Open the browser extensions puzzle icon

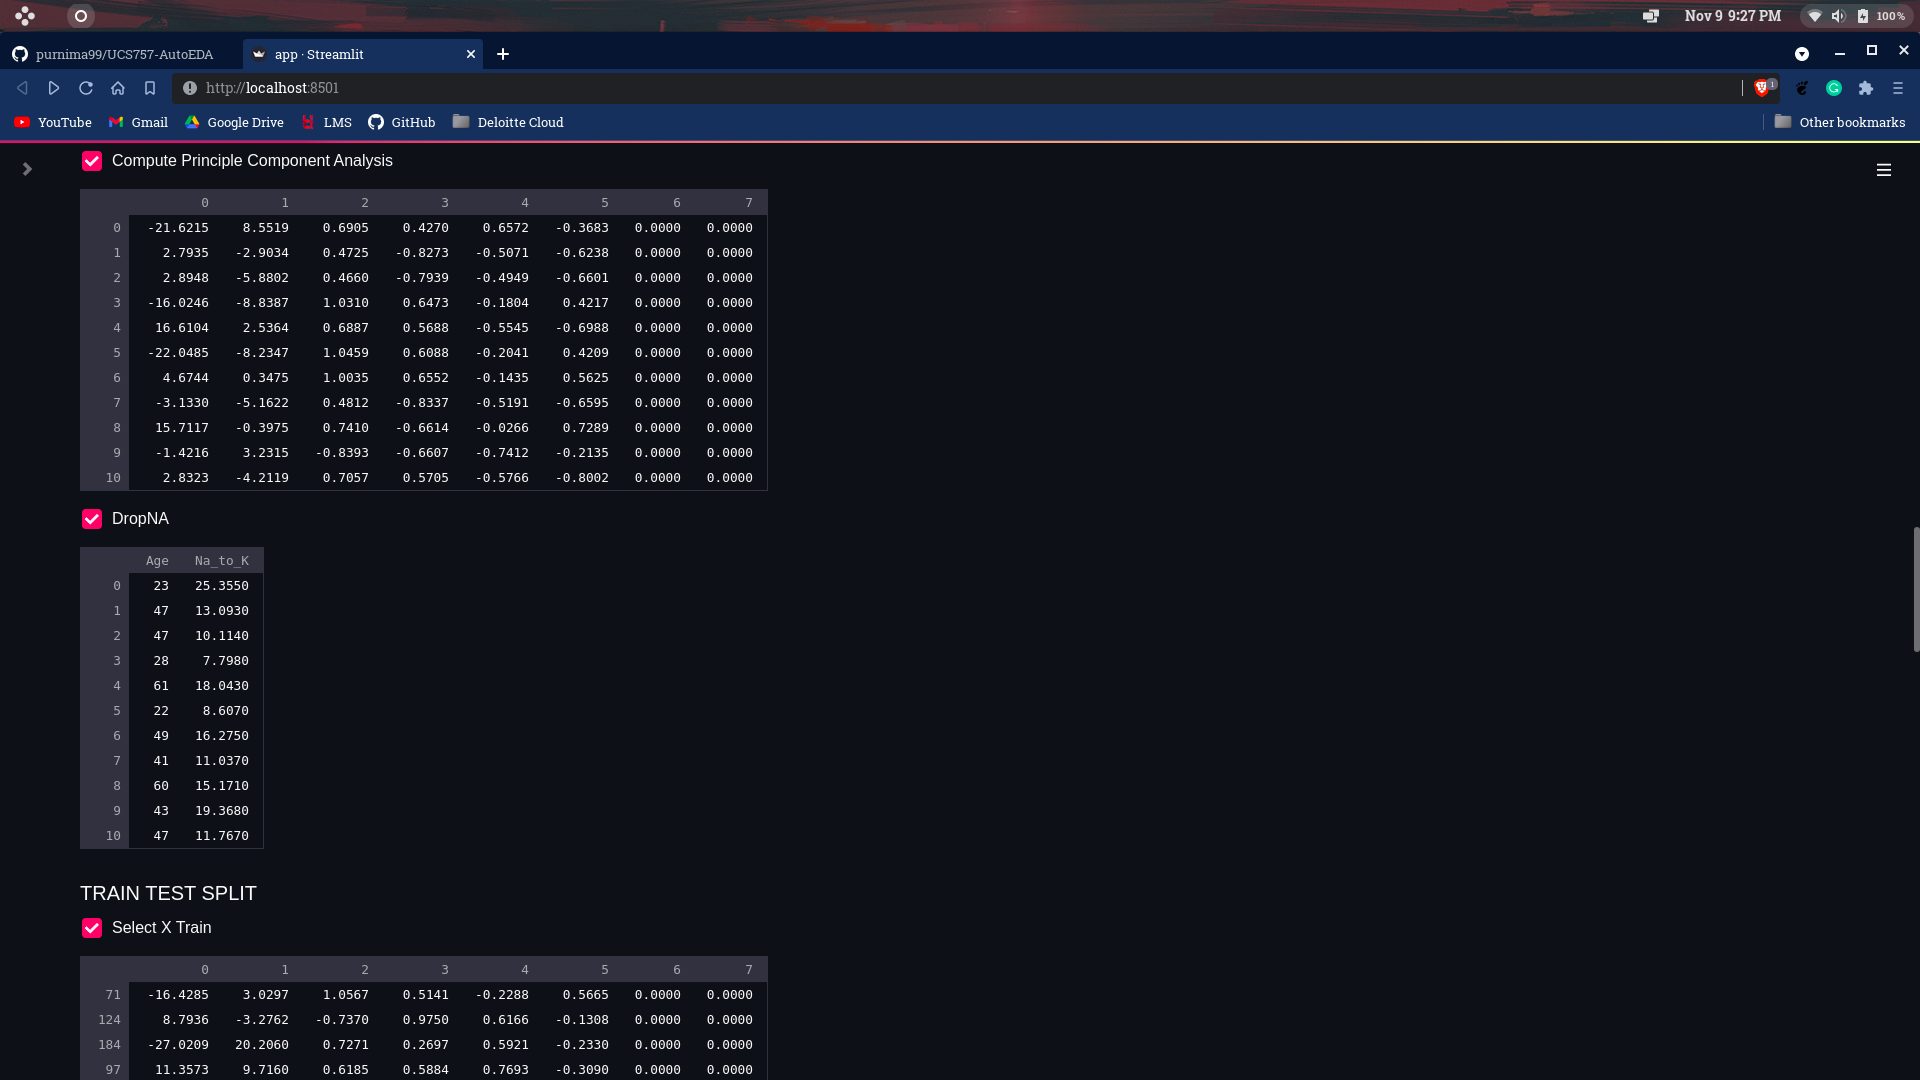pyautogui.click(x=1866, y=88)
